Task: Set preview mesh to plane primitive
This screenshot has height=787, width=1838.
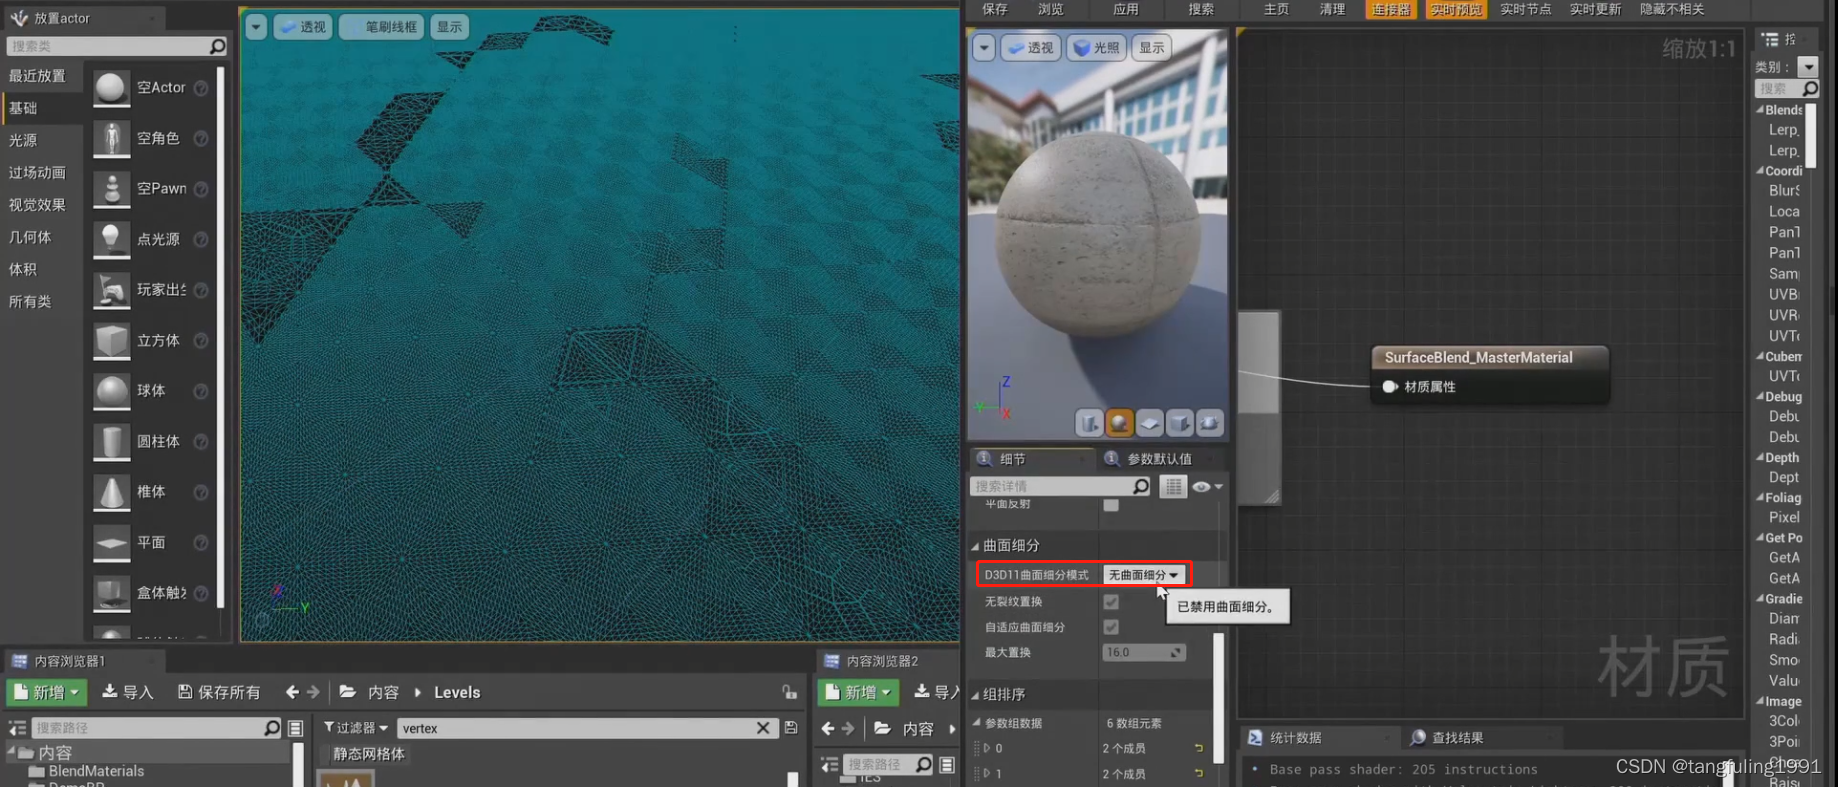Action: point(1149,423)
